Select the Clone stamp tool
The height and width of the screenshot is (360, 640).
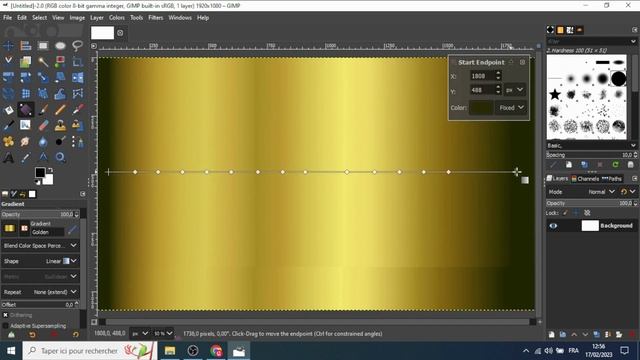coord(60,125)
